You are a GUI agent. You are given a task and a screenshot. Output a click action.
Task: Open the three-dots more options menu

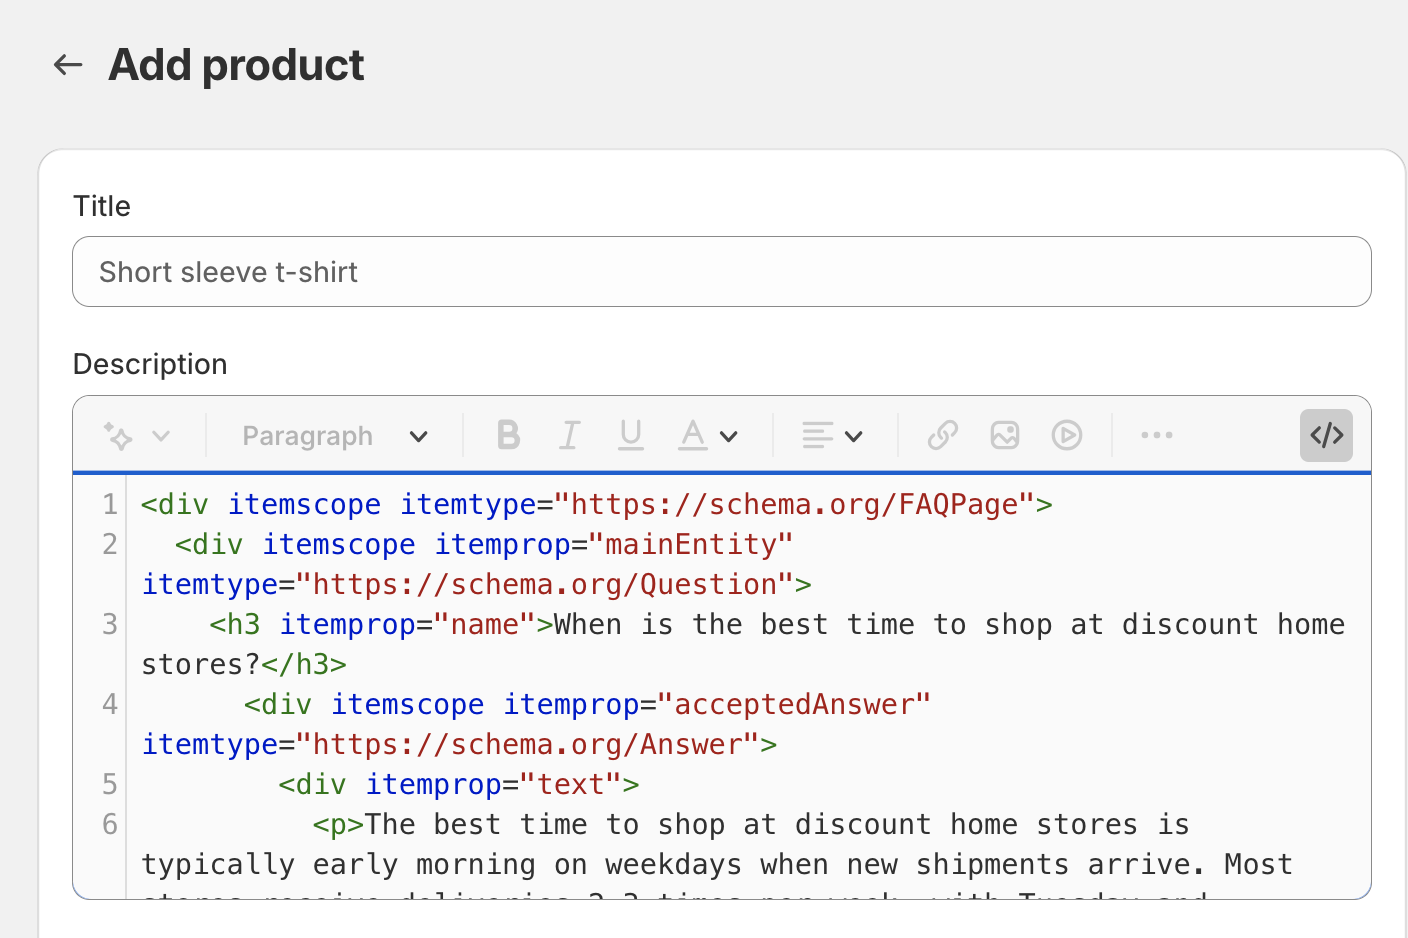click(1156, 435)
